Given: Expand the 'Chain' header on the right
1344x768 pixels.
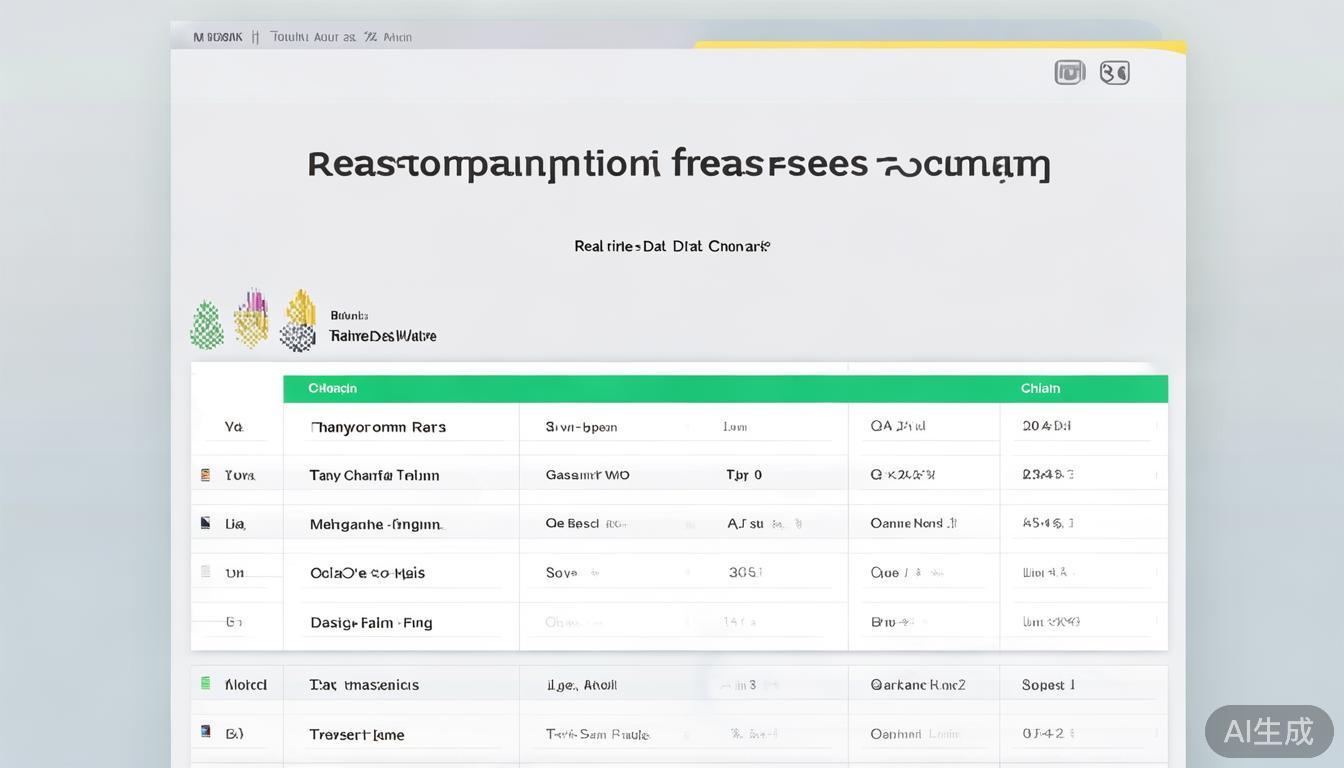Looking at the screenshot, I should (1040, 387).
